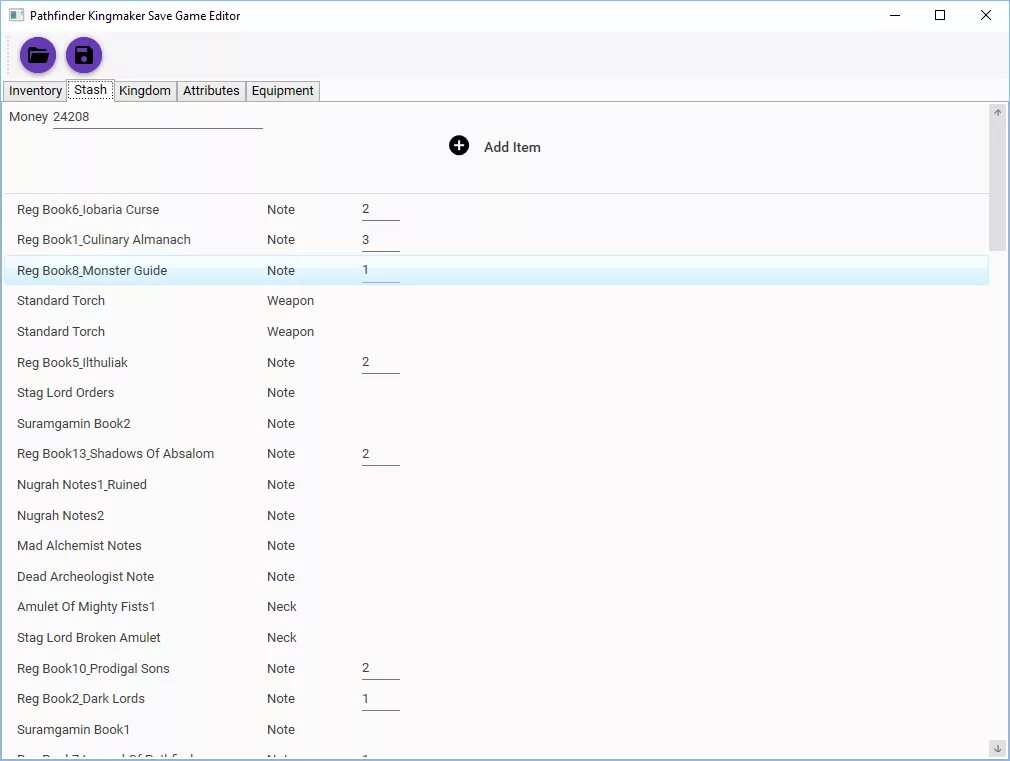
Task: Maximize the Save Game Editor window
Action: 940,15
